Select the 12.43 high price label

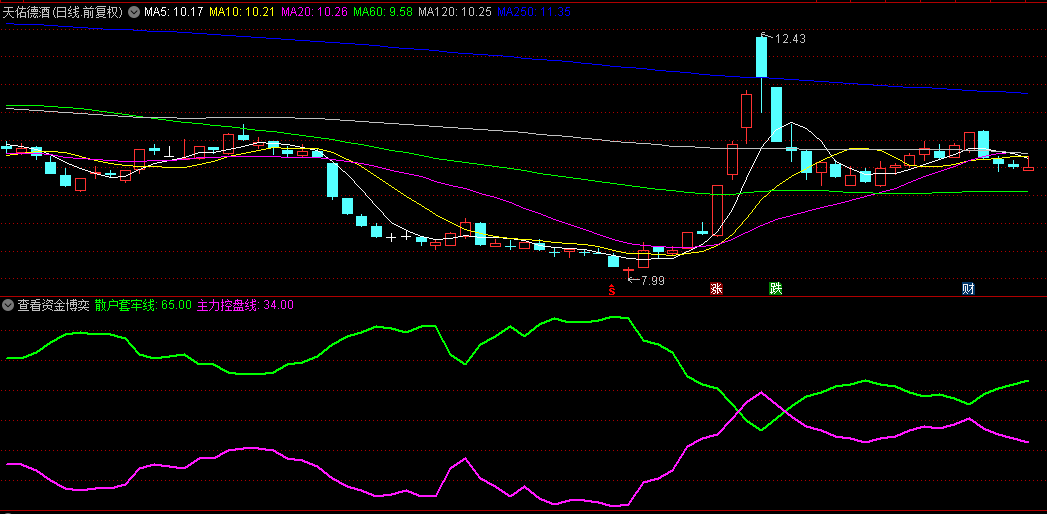tap(791, 39)
